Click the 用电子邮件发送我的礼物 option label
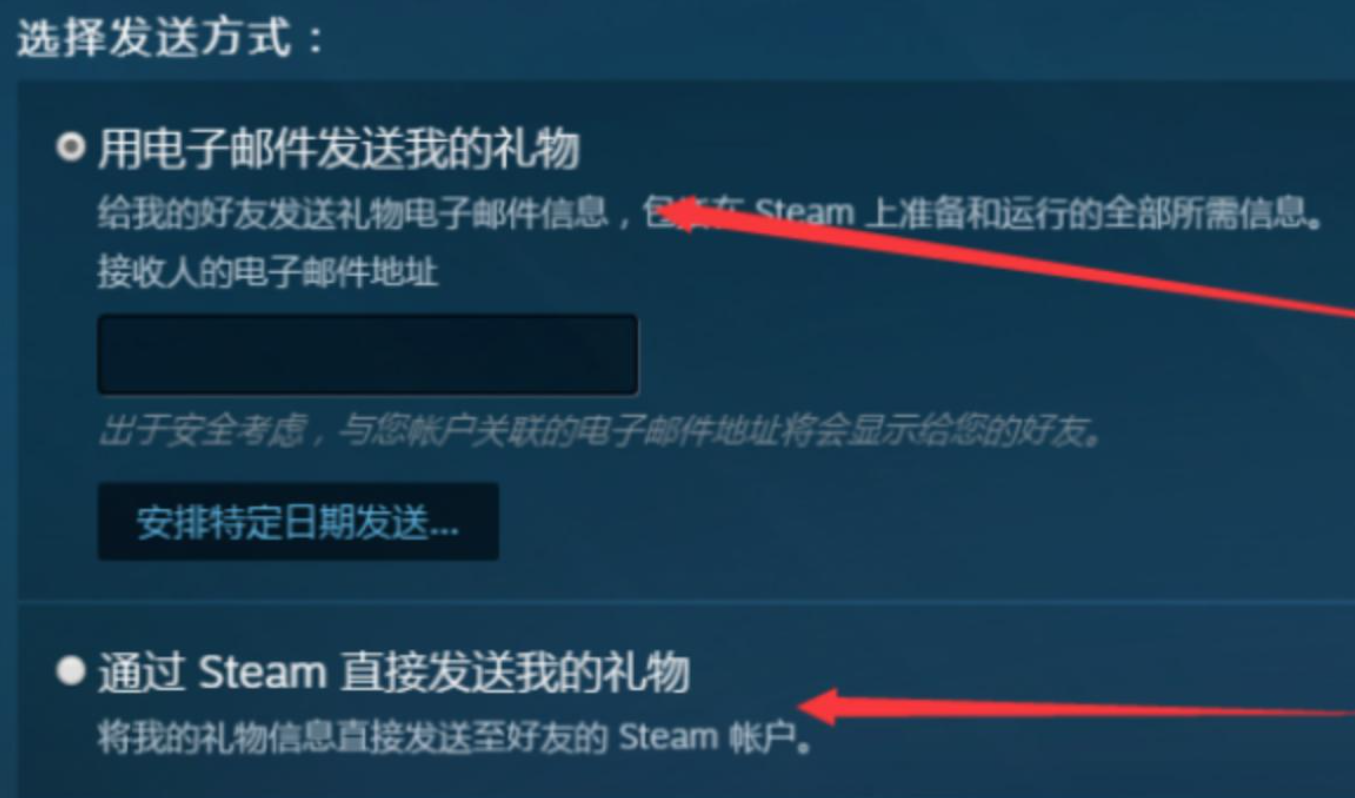The width and height of the screenshot is (1355, 798). coord(339,150)
